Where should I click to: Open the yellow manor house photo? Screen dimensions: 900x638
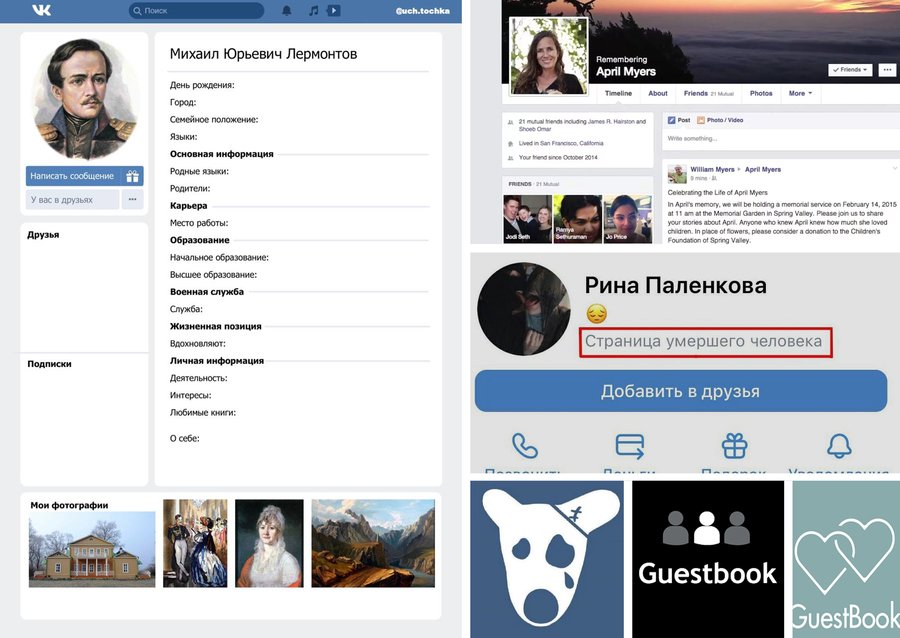pos(92,549)
